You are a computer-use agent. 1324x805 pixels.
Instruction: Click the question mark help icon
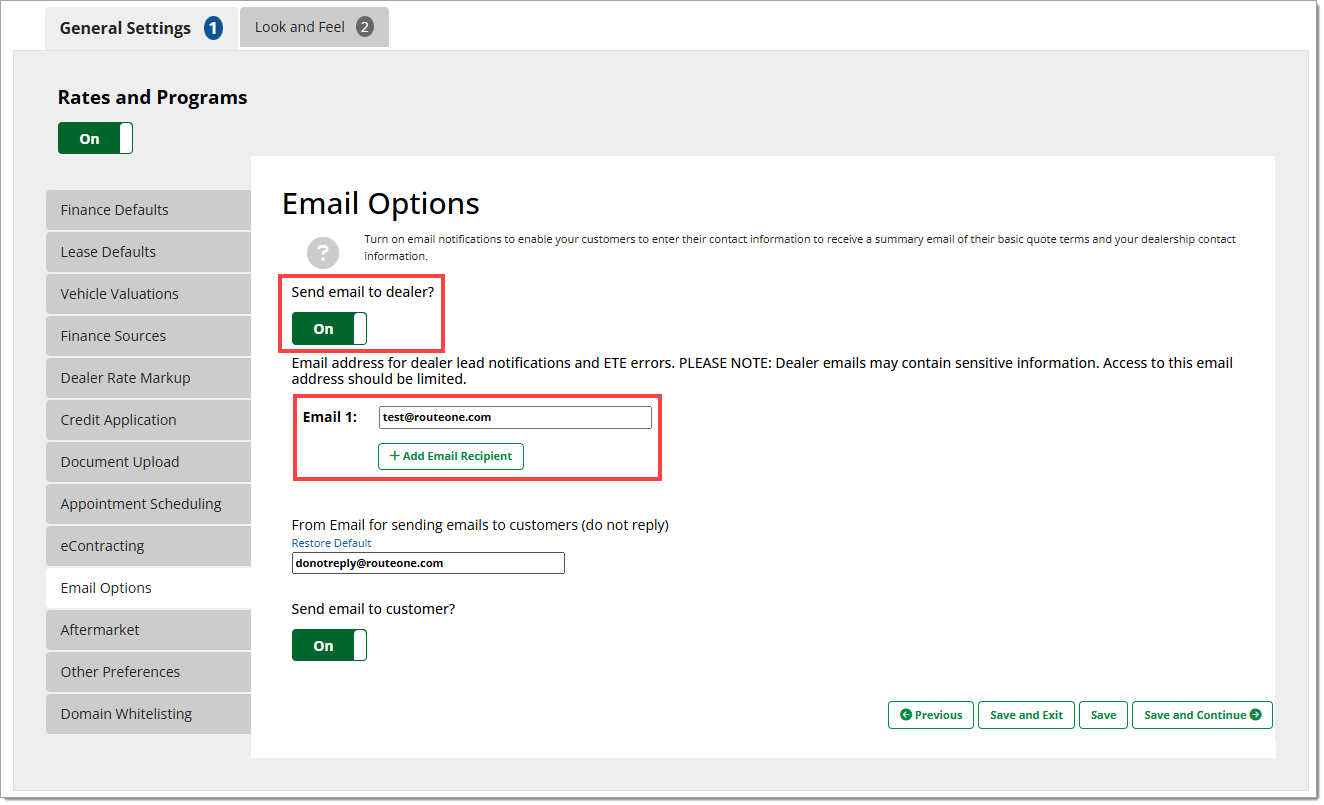tap(323, 252)
